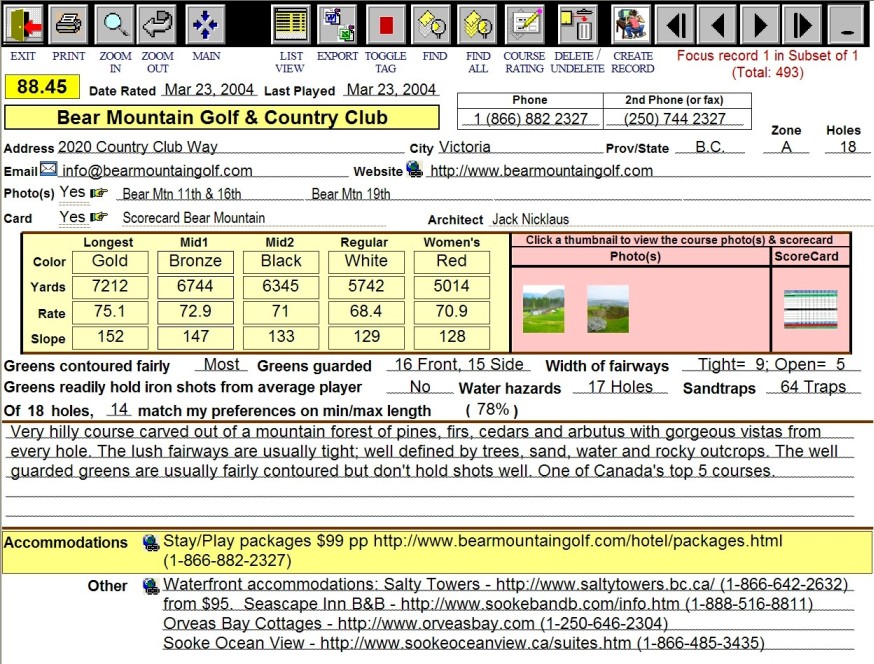The image size is (874, 664).
Task: Click the Orveas Bay Cottages line
Action: [415, 623]
